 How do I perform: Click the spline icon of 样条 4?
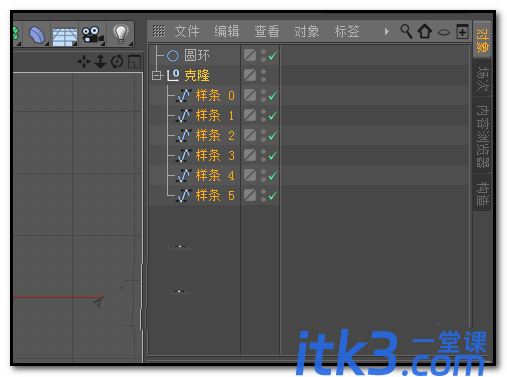(x=184, y=176)
